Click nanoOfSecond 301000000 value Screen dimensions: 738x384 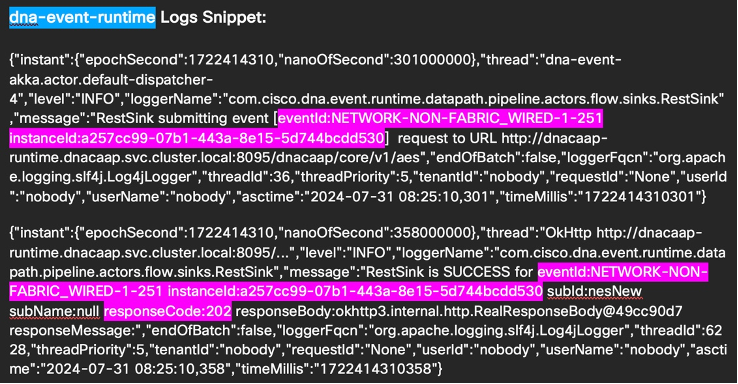pyautogui.click(x=434, y=60)
